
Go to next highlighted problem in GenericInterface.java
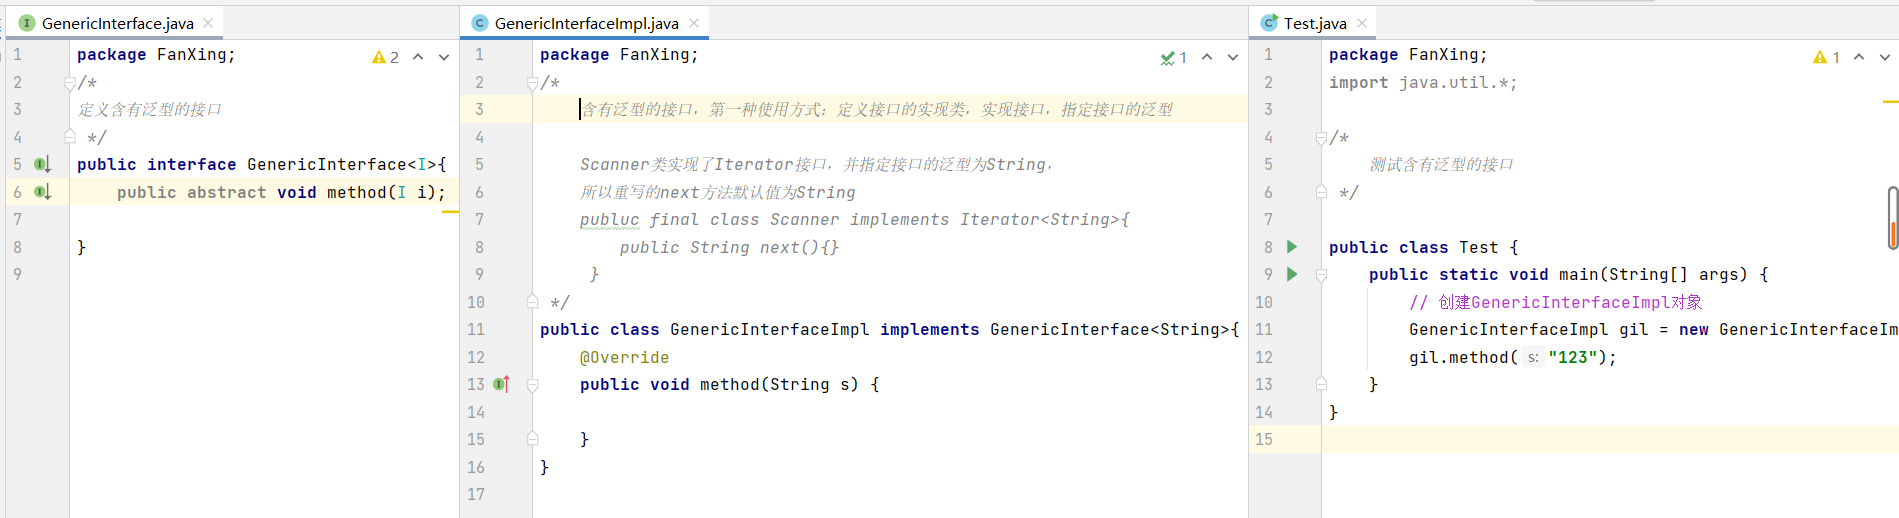(x=444, y=57)
